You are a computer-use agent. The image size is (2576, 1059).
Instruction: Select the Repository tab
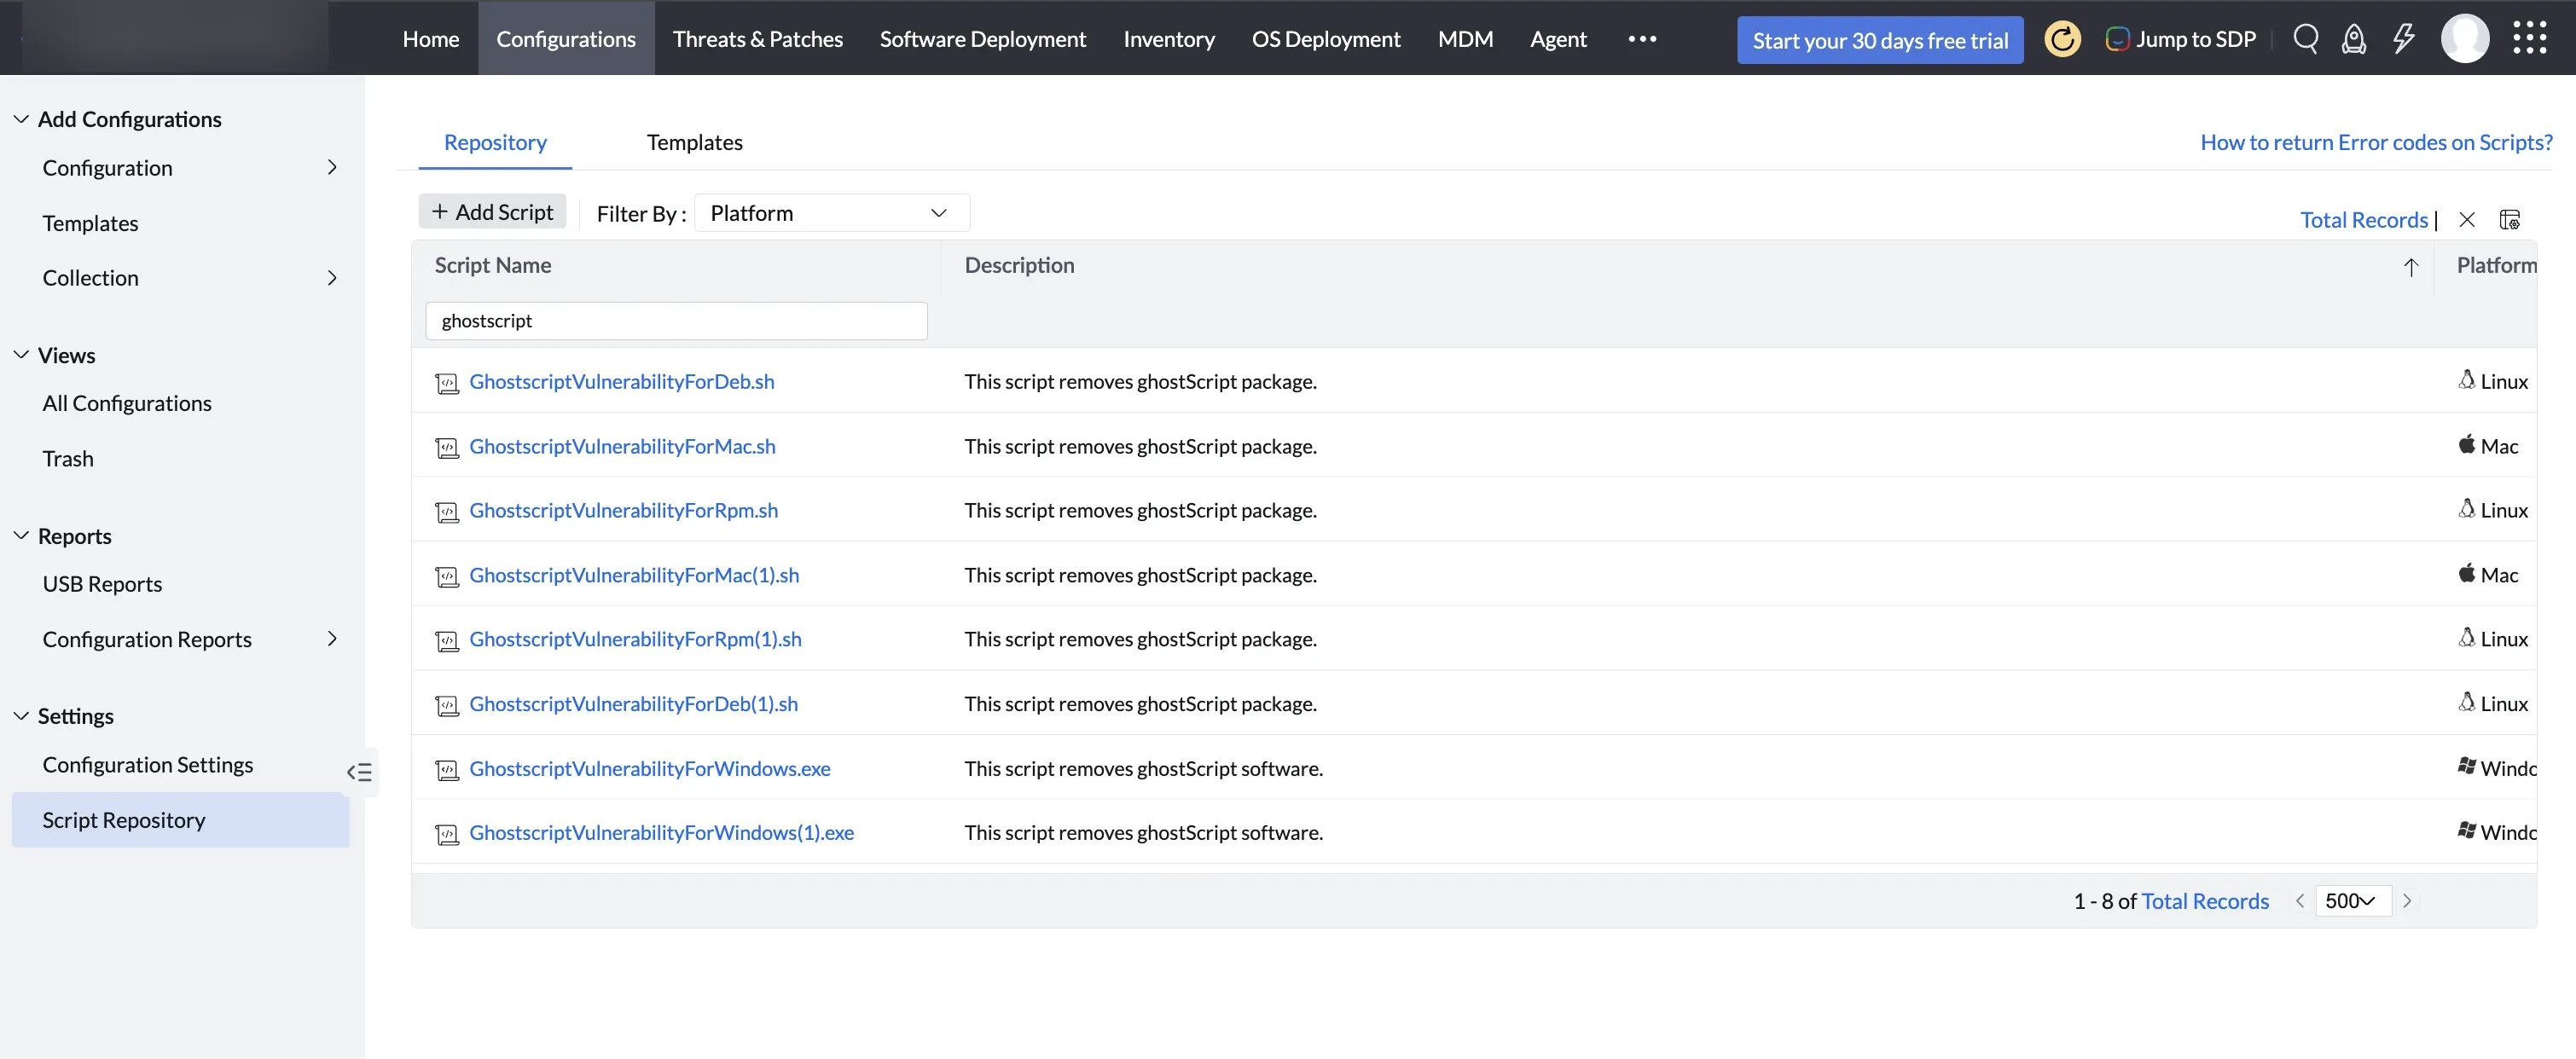coord(495,142)
